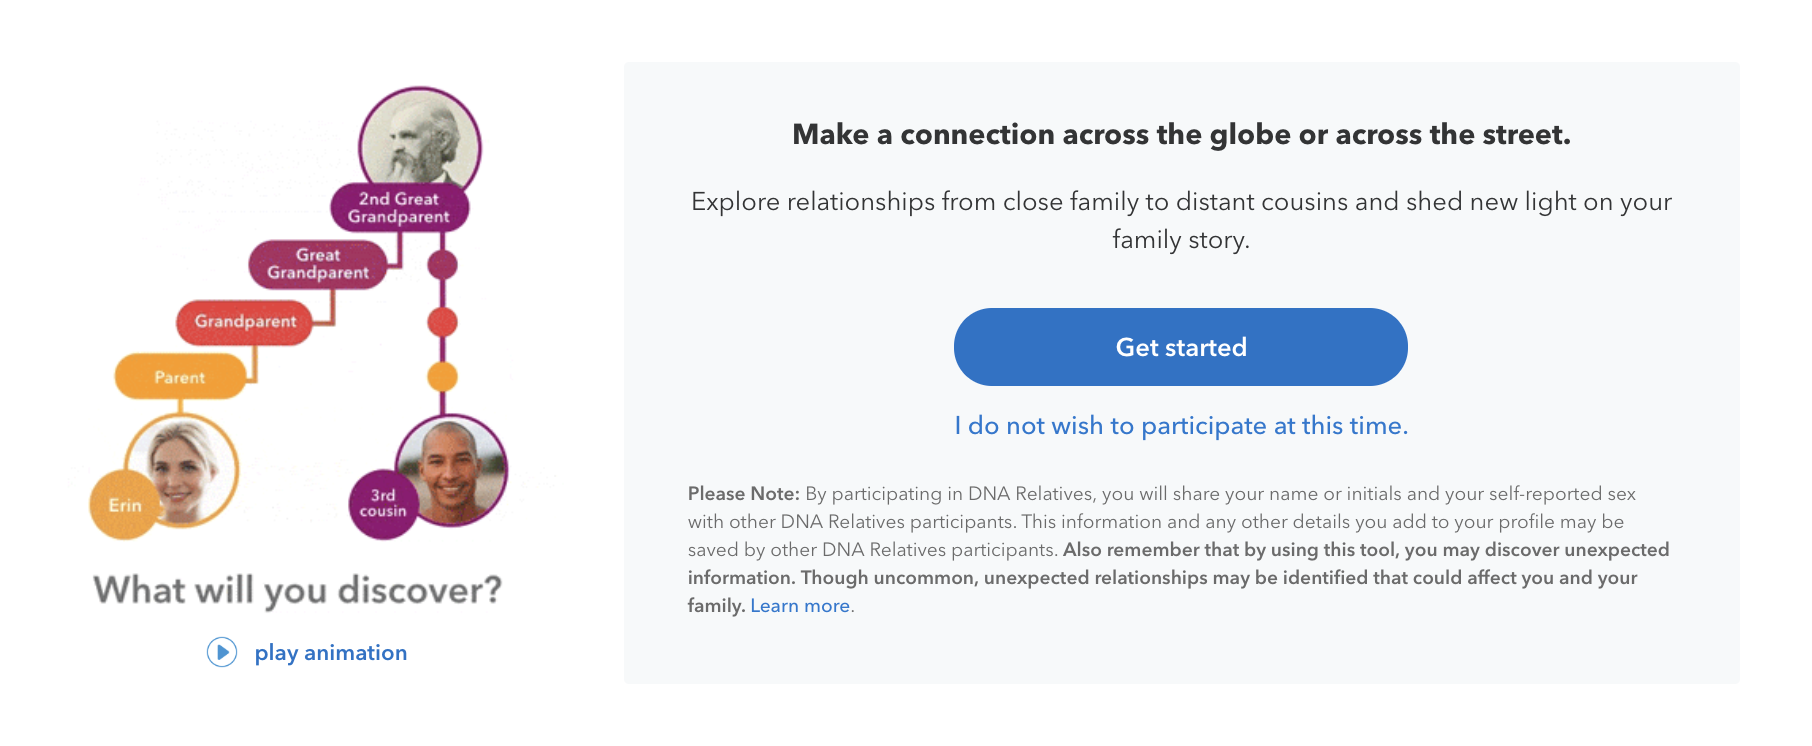
Task: Click the 'Please Note' disclaimer paragraph
Action: point(1179,550)
